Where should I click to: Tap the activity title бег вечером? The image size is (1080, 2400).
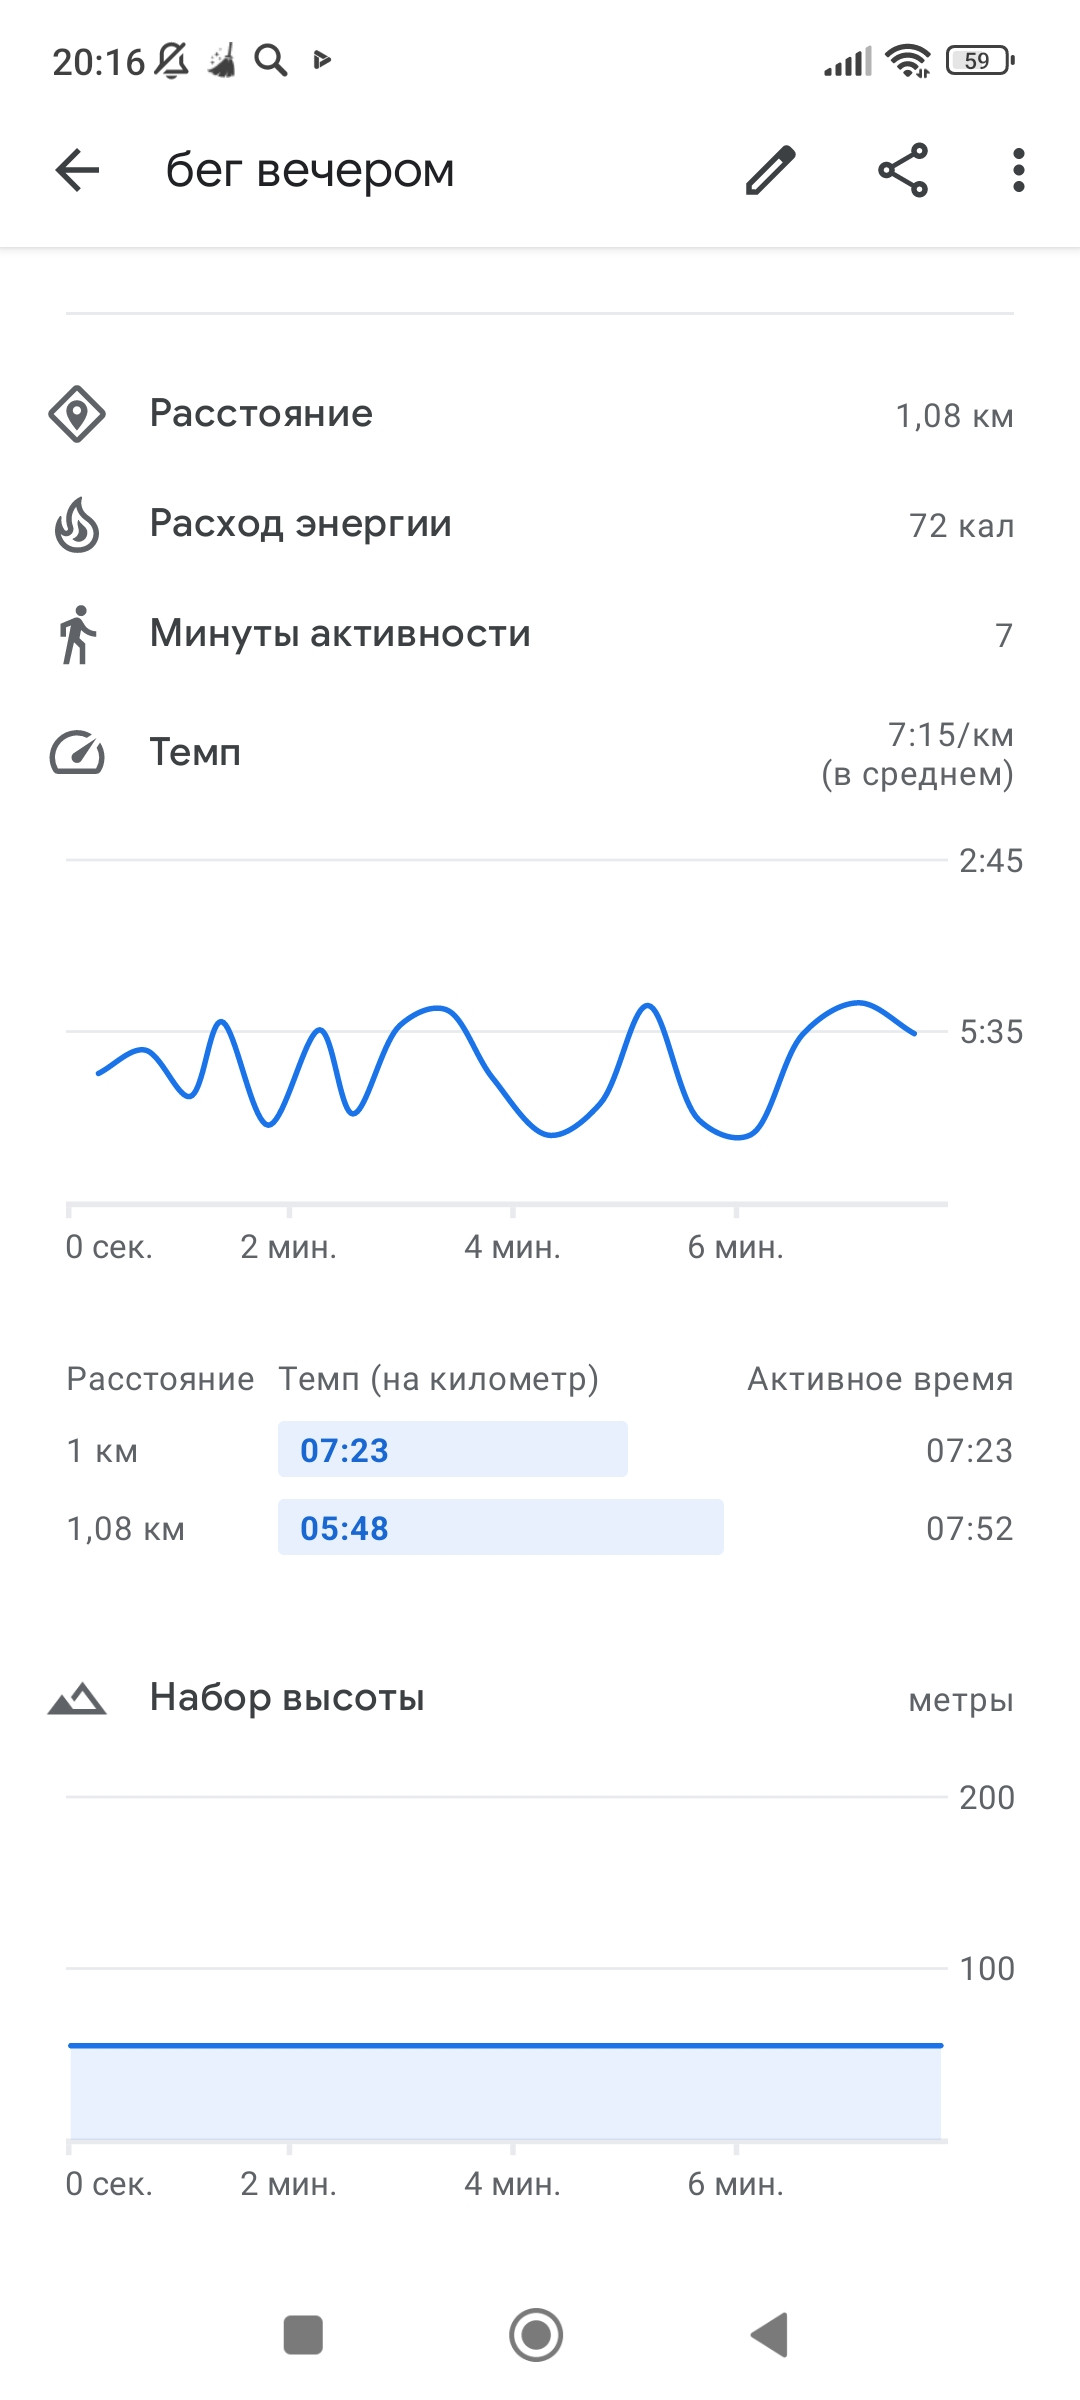coord(310,170)
